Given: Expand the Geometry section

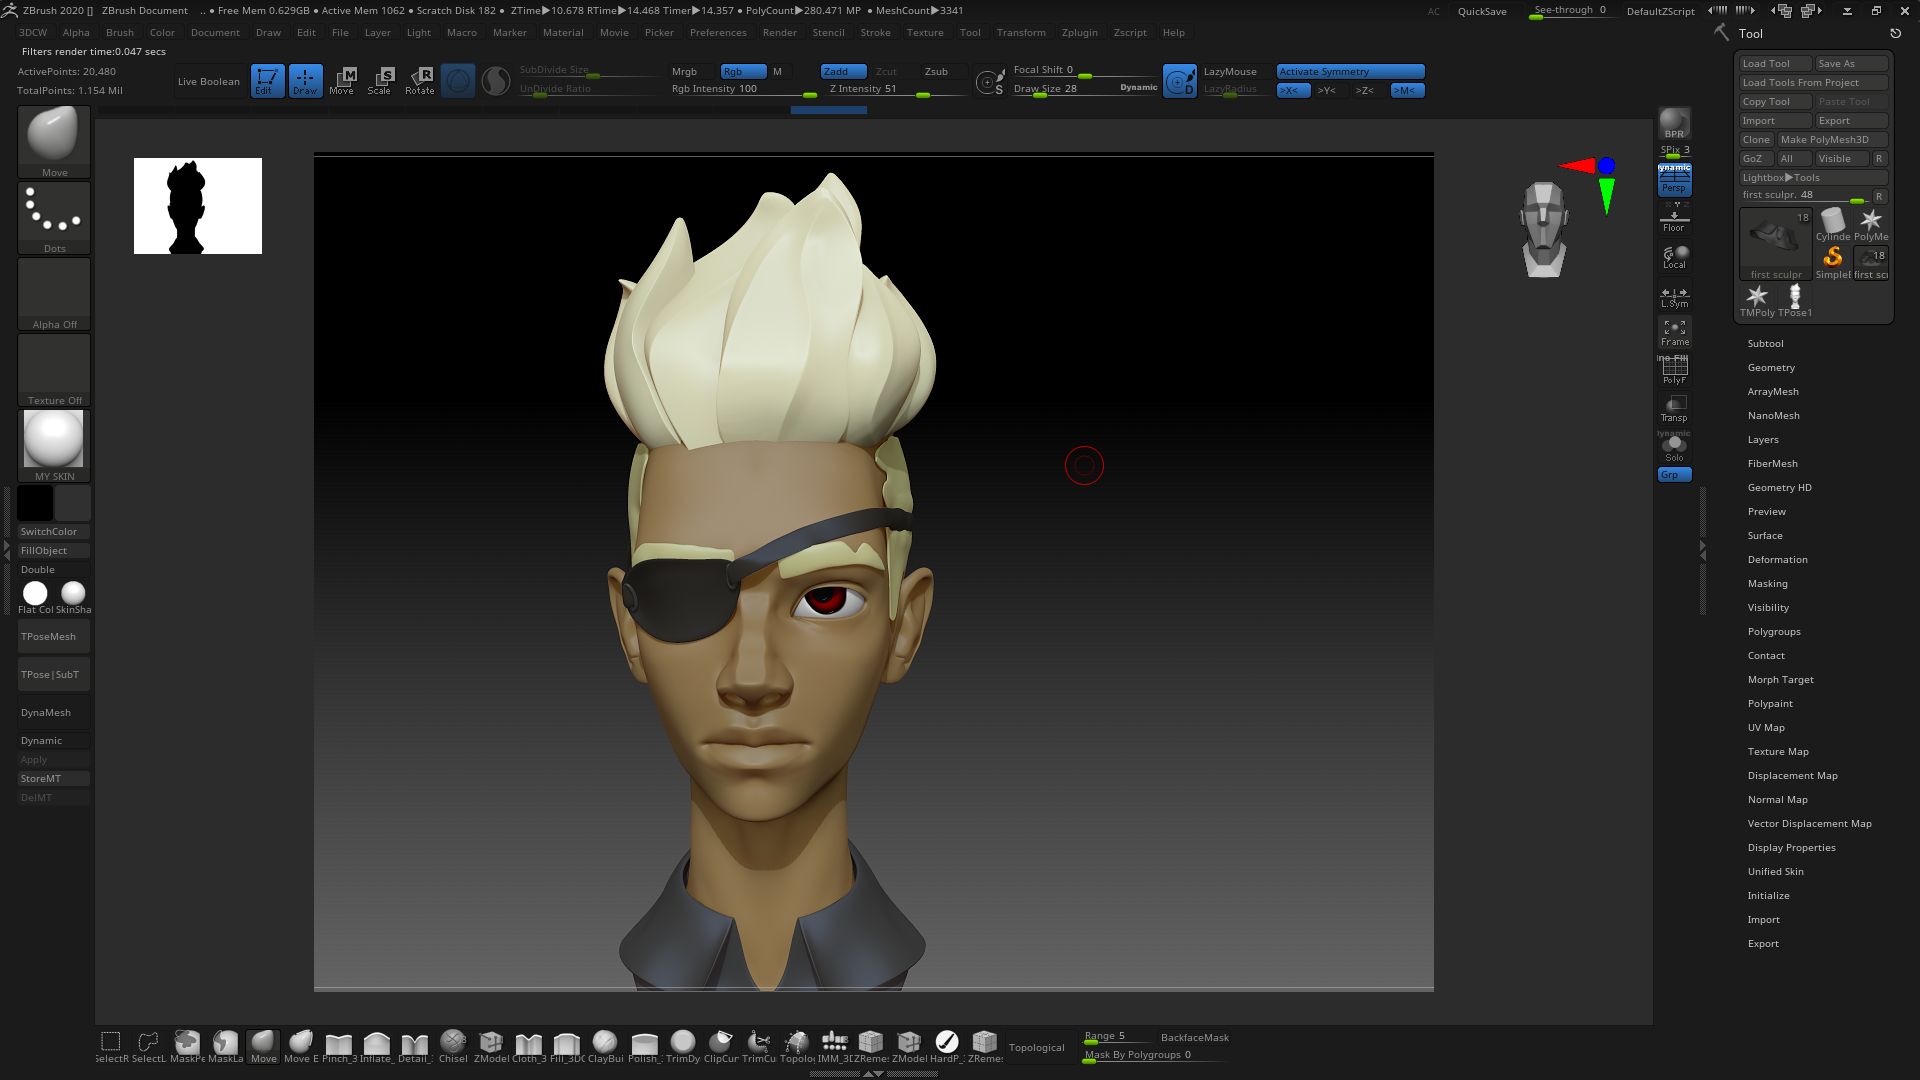Looking at the screenshot, I should pos(1771,367).
